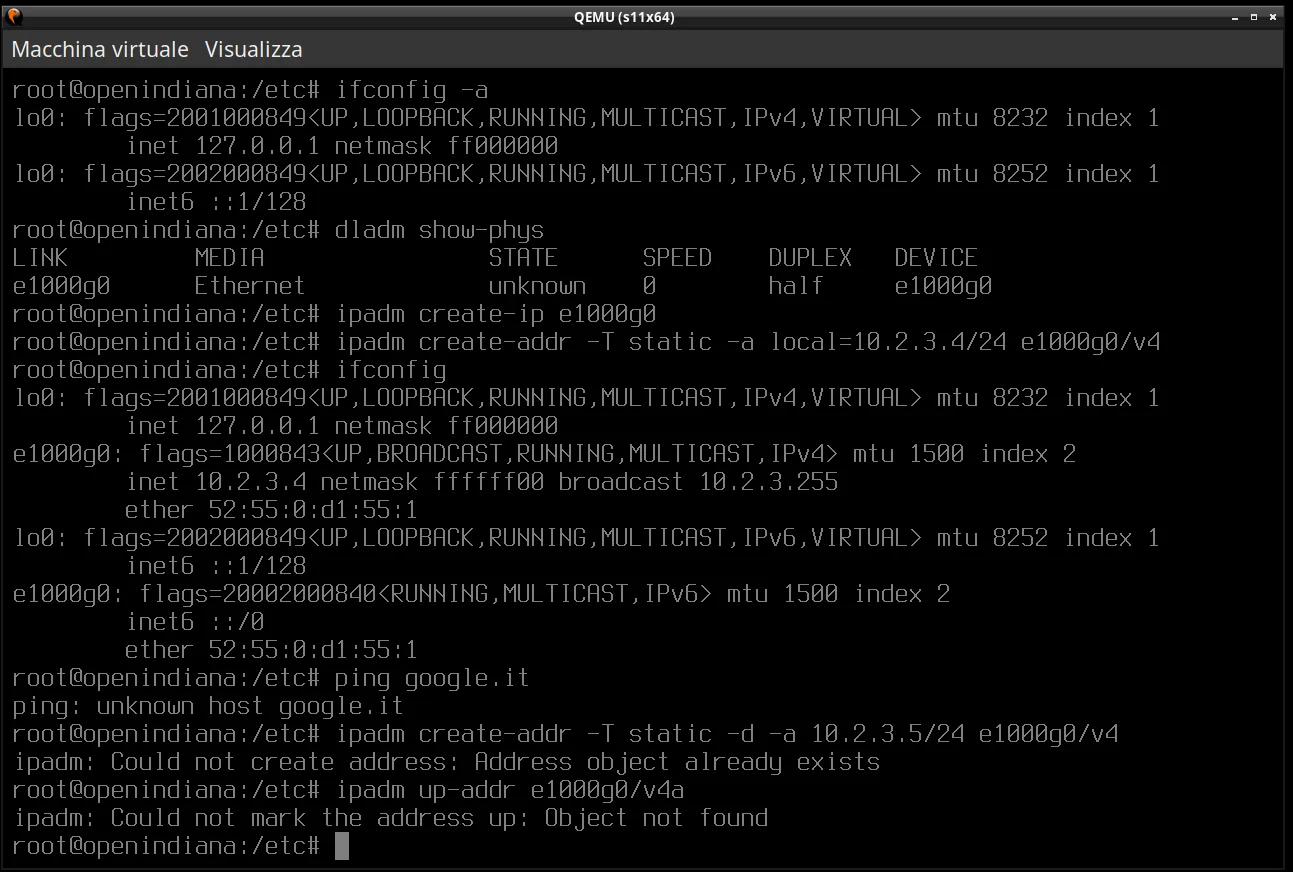Click the 'broadcast 10.2.3.255' text
1293x872 pixels.
[x=698, y=482]
